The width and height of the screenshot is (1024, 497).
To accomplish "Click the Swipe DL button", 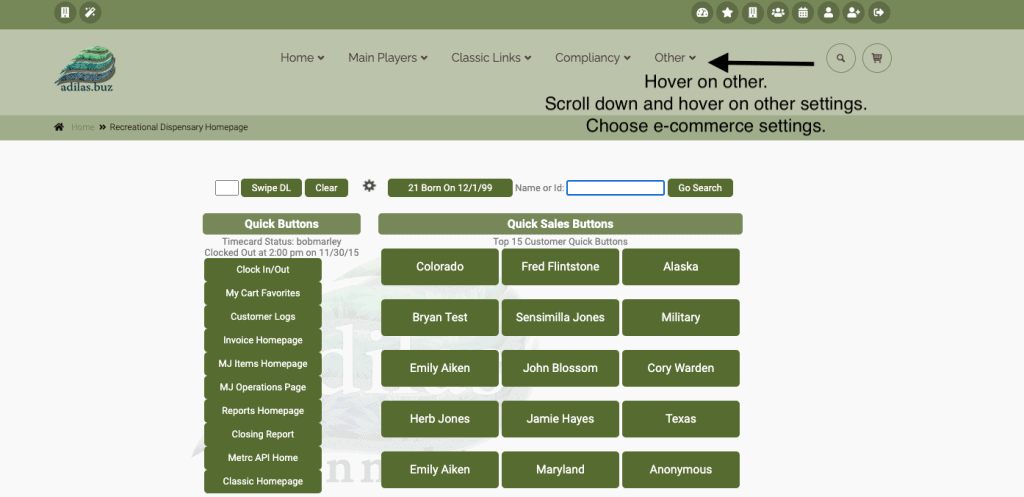I will 272,188.
